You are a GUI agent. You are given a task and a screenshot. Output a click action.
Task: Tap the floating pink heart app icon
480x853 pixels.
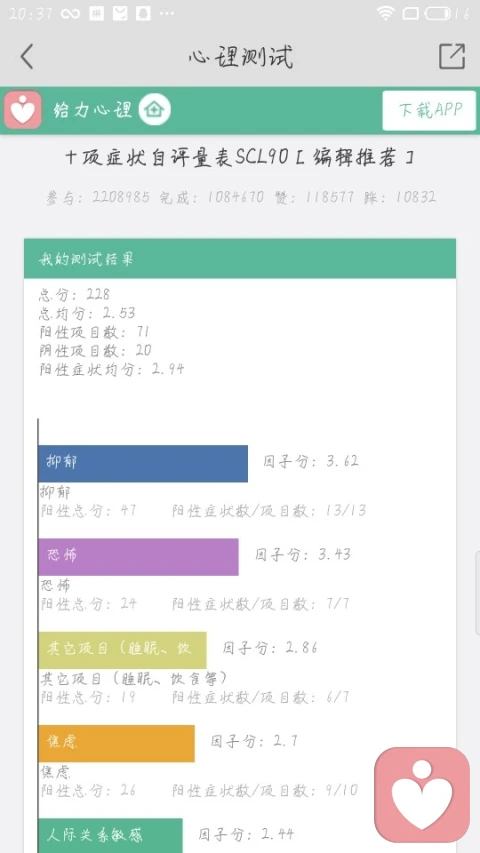422,794
